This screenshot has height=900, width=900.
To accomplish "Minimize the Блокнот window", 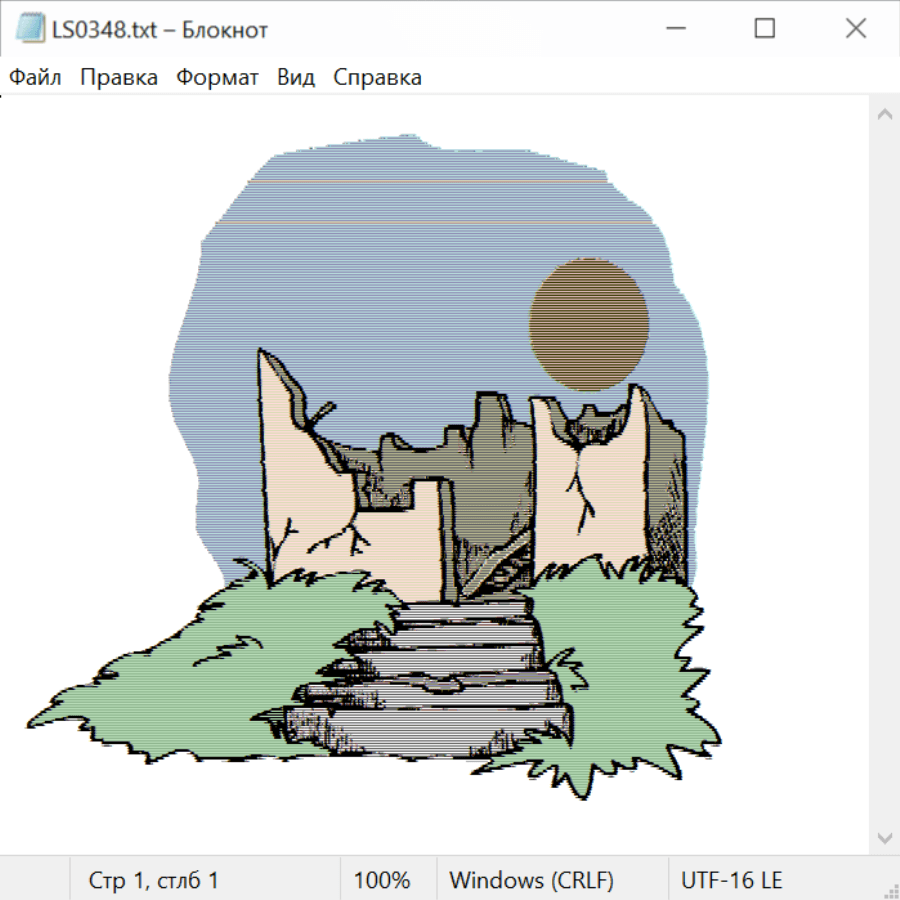I will [673, 29].
